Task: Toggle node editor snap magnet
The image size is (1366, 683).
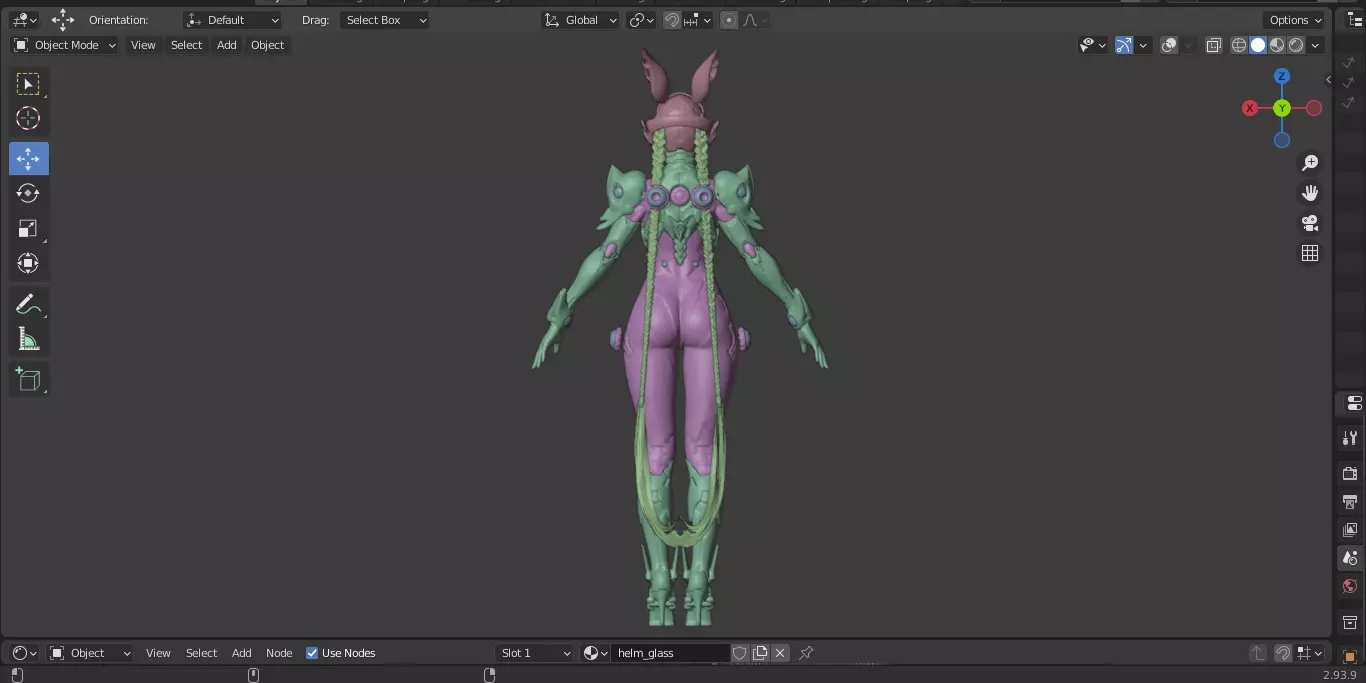Action: tap(1283, 653)
